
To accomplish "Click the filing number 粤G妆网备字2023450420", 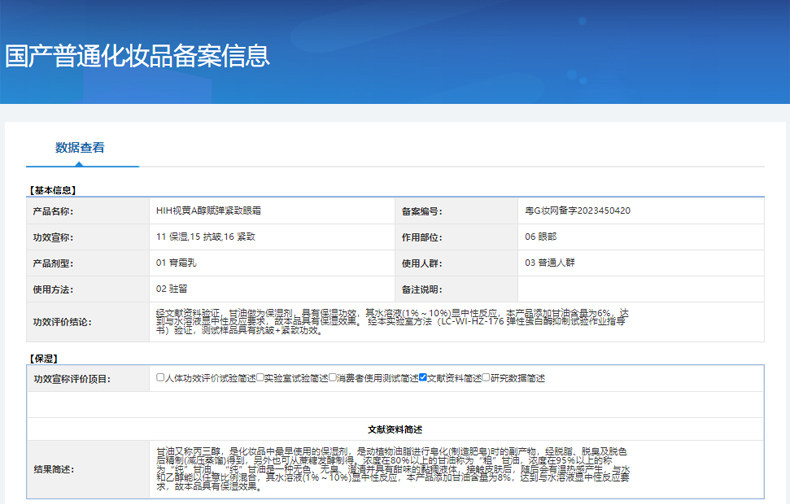I will 577,211.
